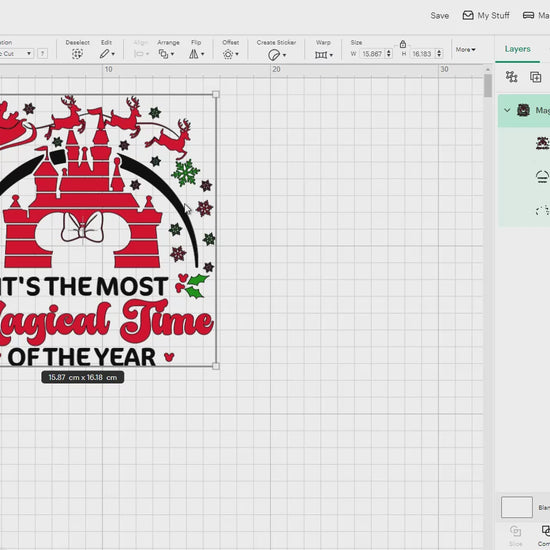Click the width stepper arrows
Viewport: 550px width, 550px height.
[388, 54]
